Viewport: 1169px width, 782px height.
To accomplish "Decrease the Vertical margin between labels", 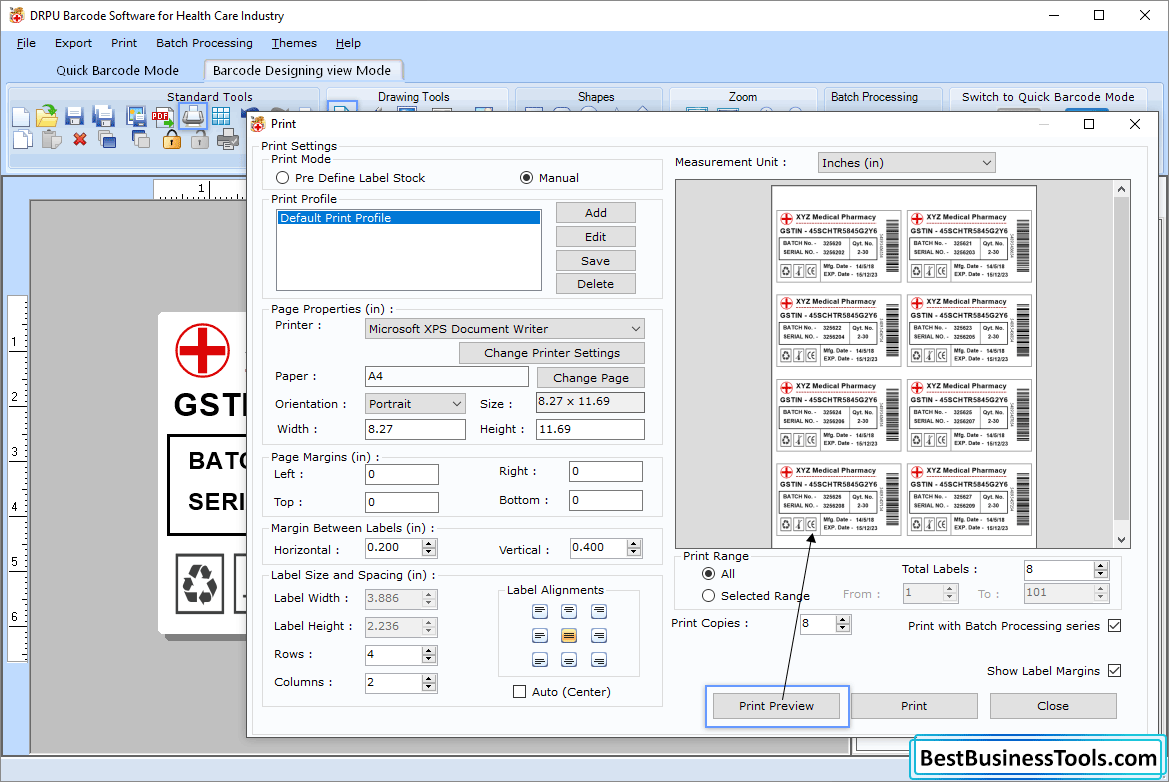I will 634,552.
